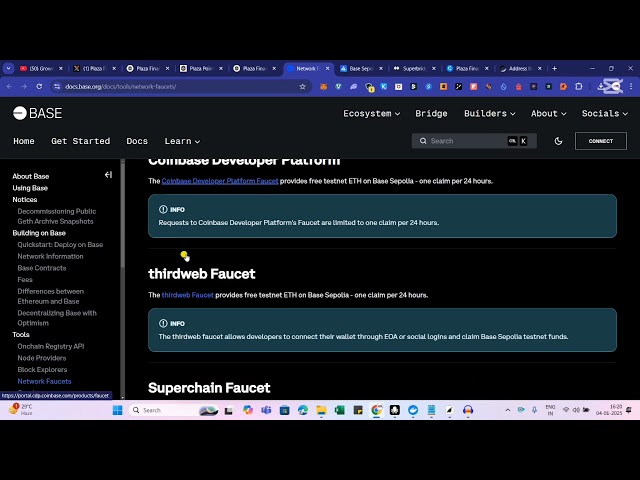This screenshot has width=640, height=480.
Task: Collapse the docs sidebar arrow icon
Action: coord(108,175)
